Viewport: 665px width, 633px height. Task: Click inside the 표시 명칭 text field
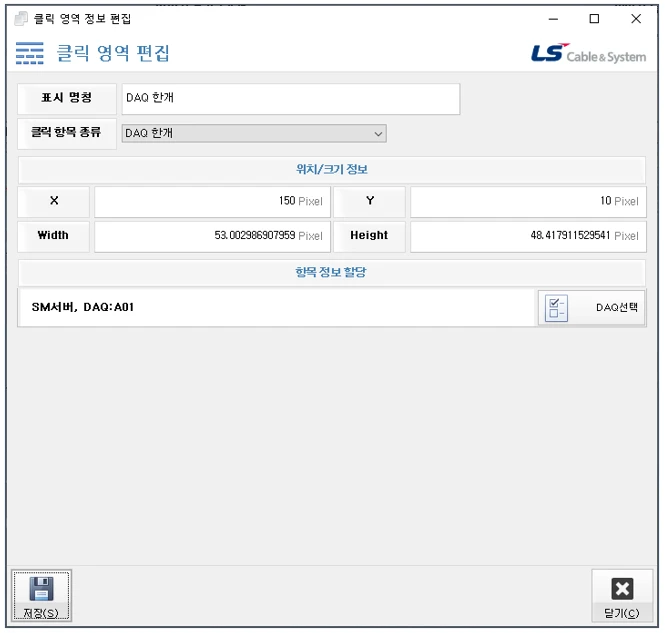pos(291,99)
